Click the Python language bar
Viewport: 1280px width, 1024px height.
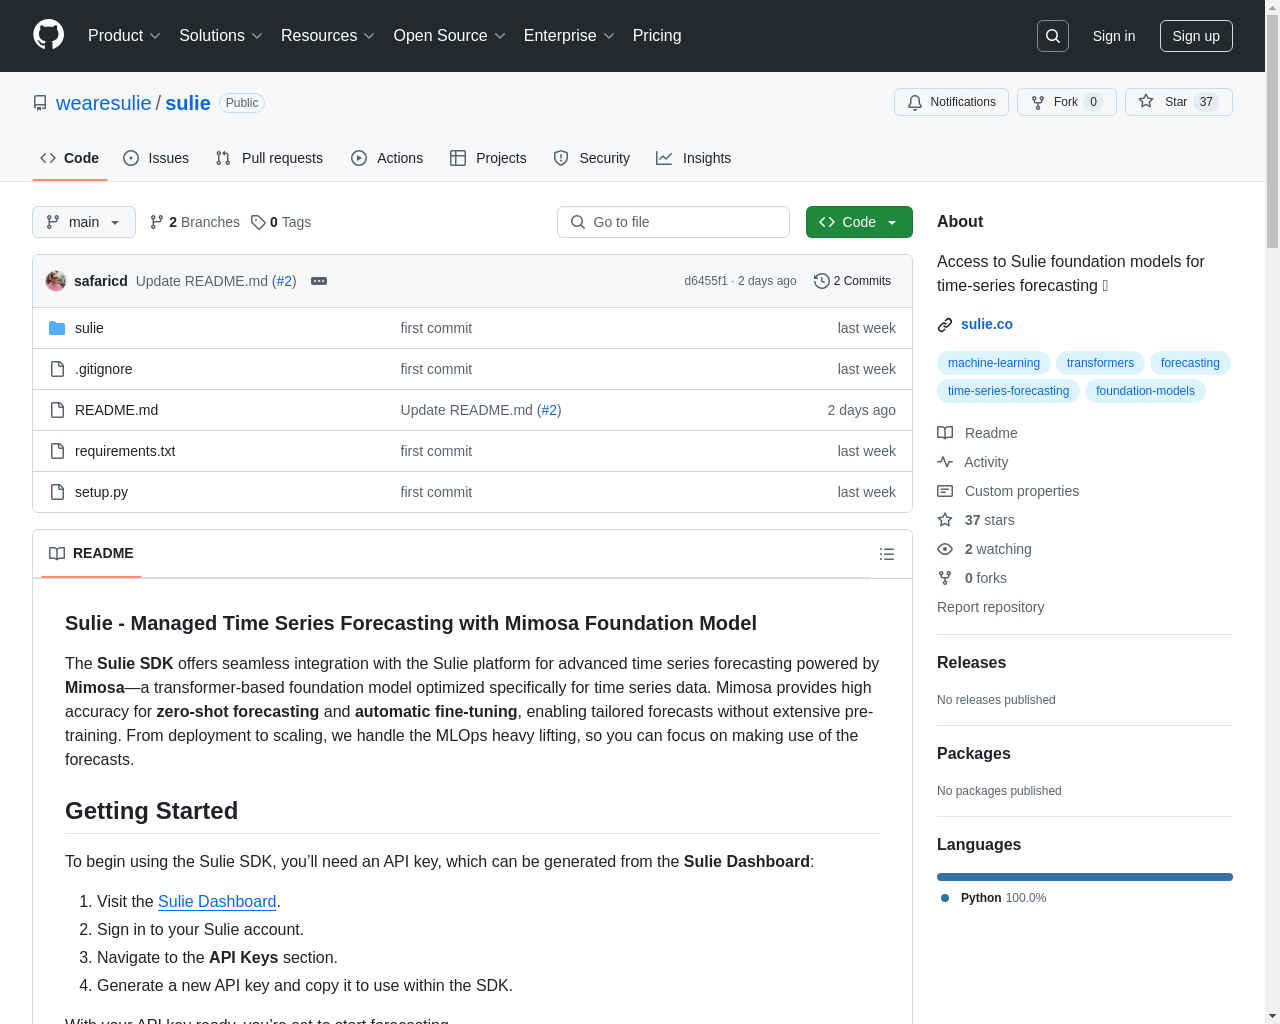pos(1085,877)
